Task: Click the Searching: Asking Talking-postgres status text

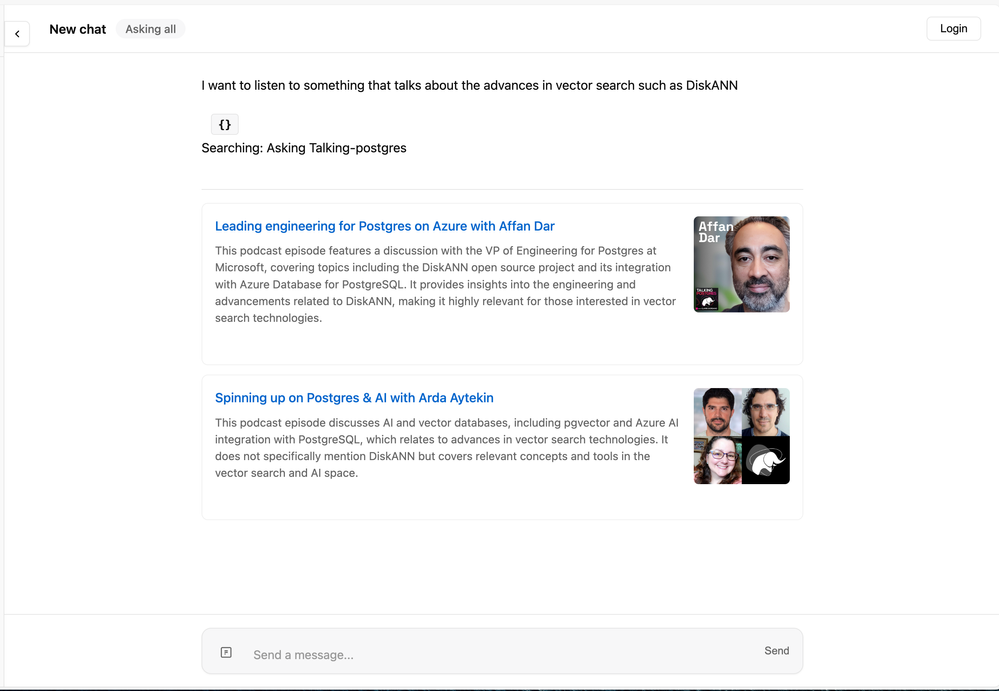Action: click(x=304, y=148)
